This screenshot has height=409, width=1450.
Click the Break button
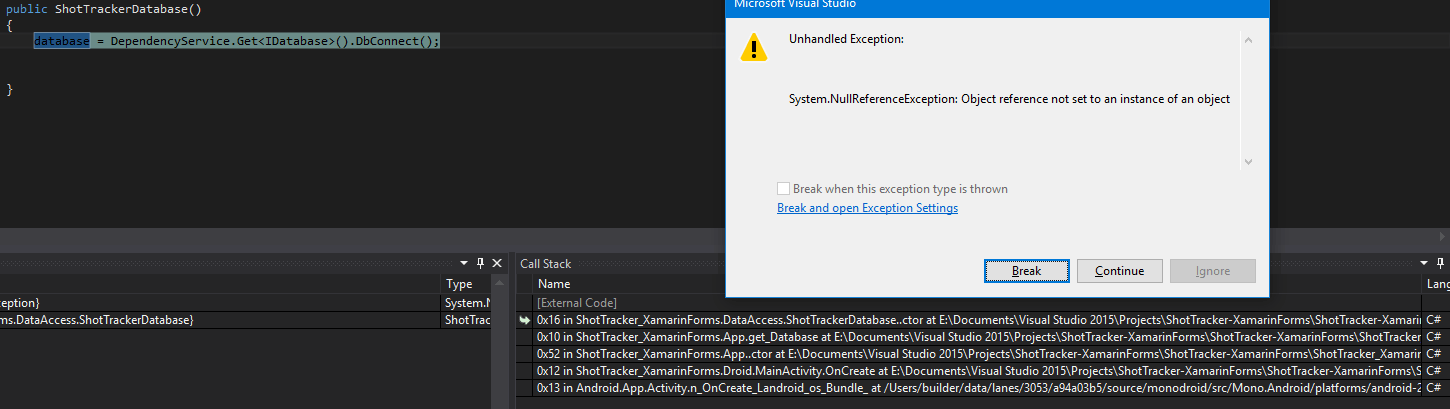pyautogui.click(x=1026, y=271)
